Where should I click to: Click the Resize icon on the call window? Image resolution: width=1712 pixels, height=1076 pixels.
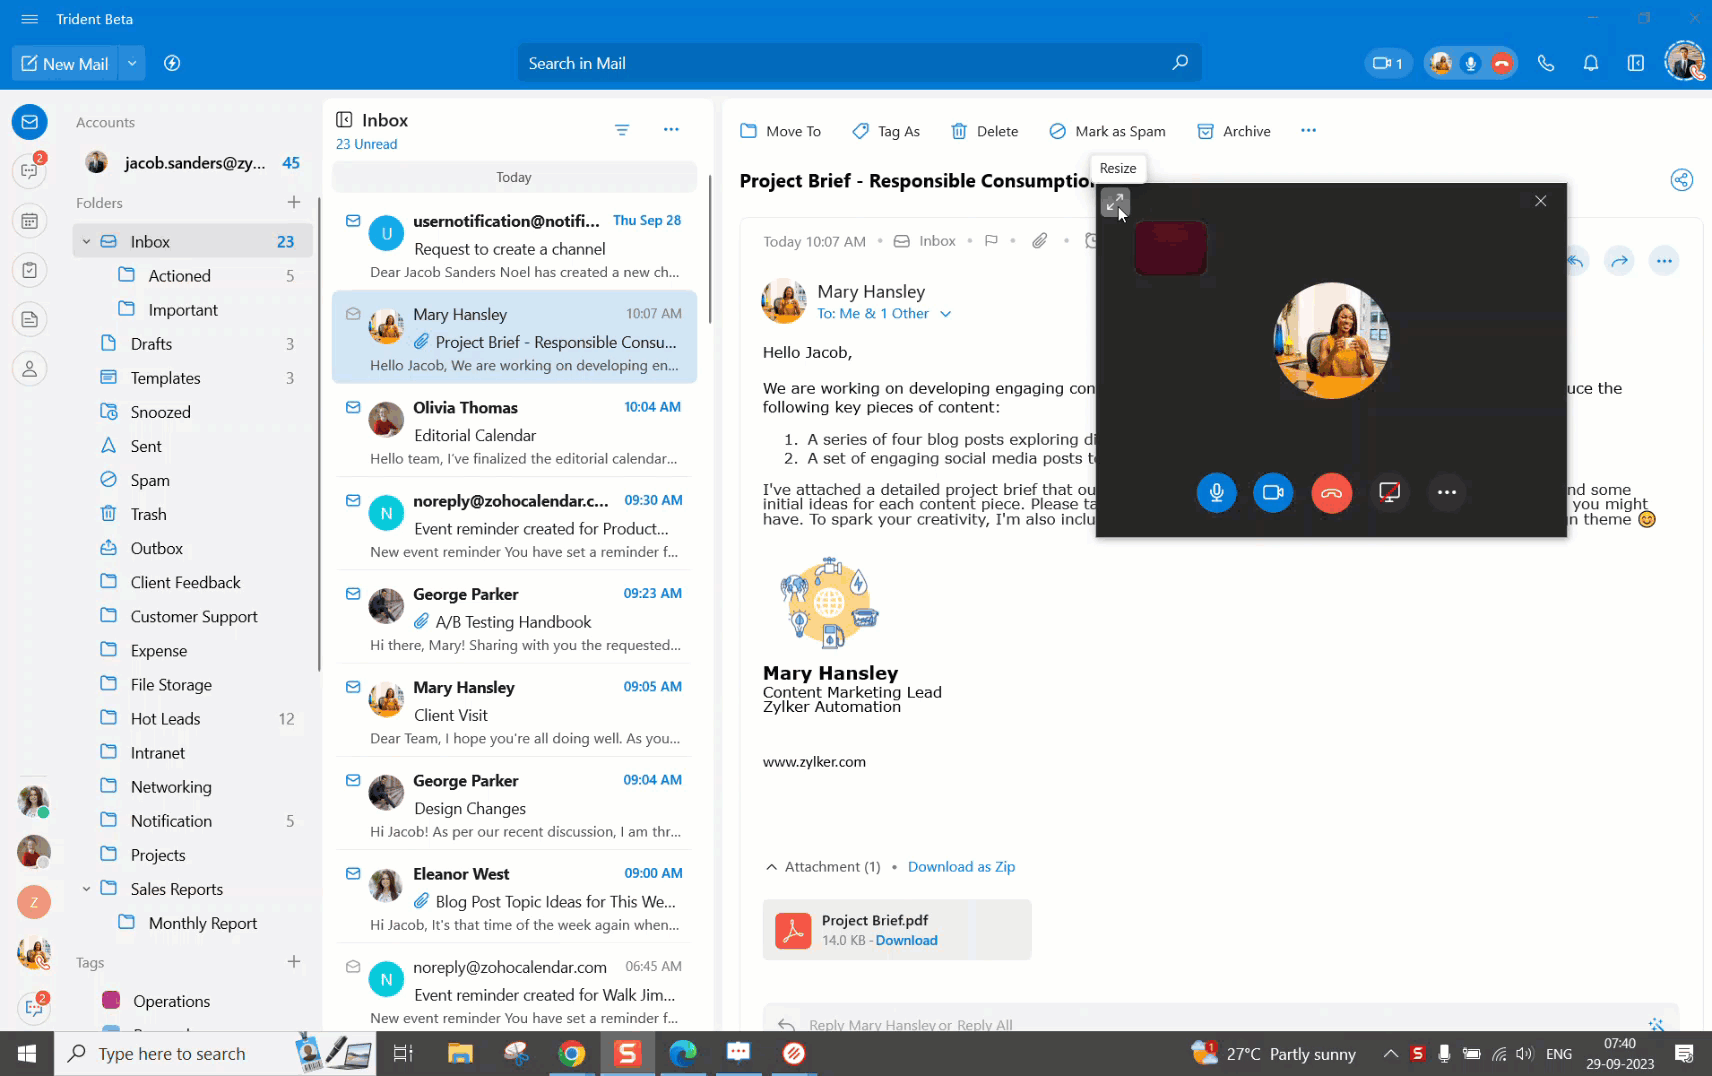click(1115, 203)
